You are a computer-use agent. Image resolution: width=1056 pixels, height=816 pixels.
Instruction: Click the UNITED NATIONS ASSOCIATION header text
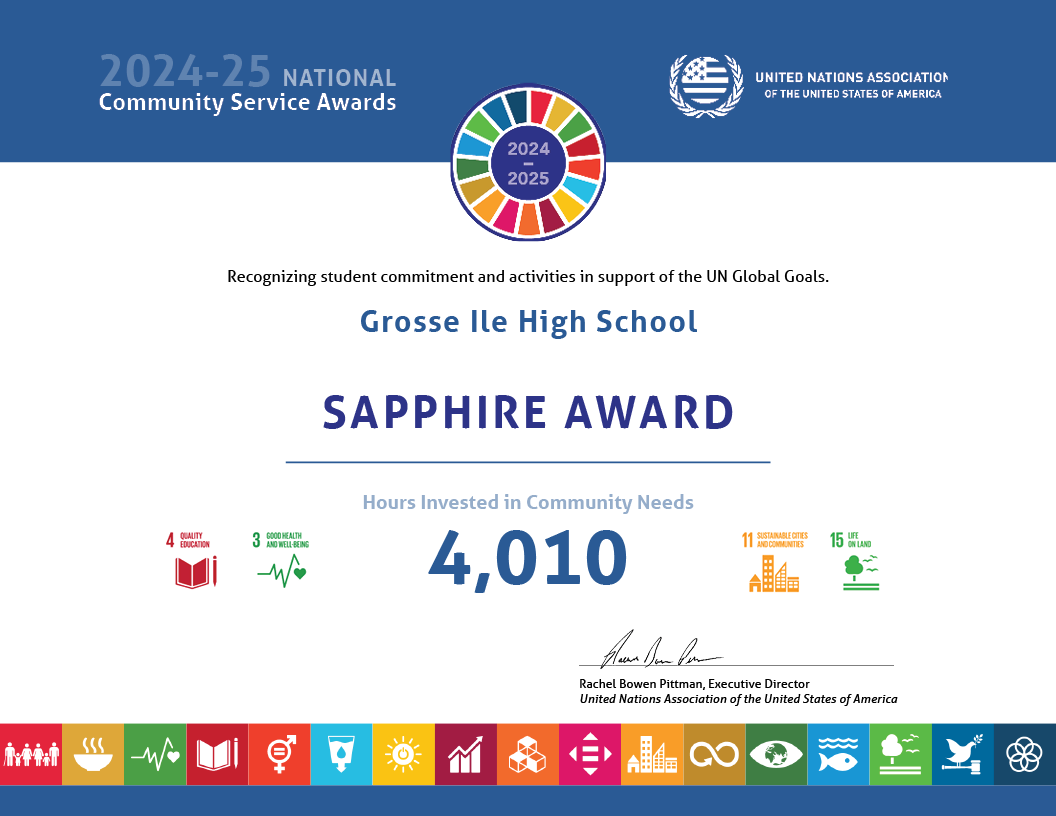click(851, 77)
